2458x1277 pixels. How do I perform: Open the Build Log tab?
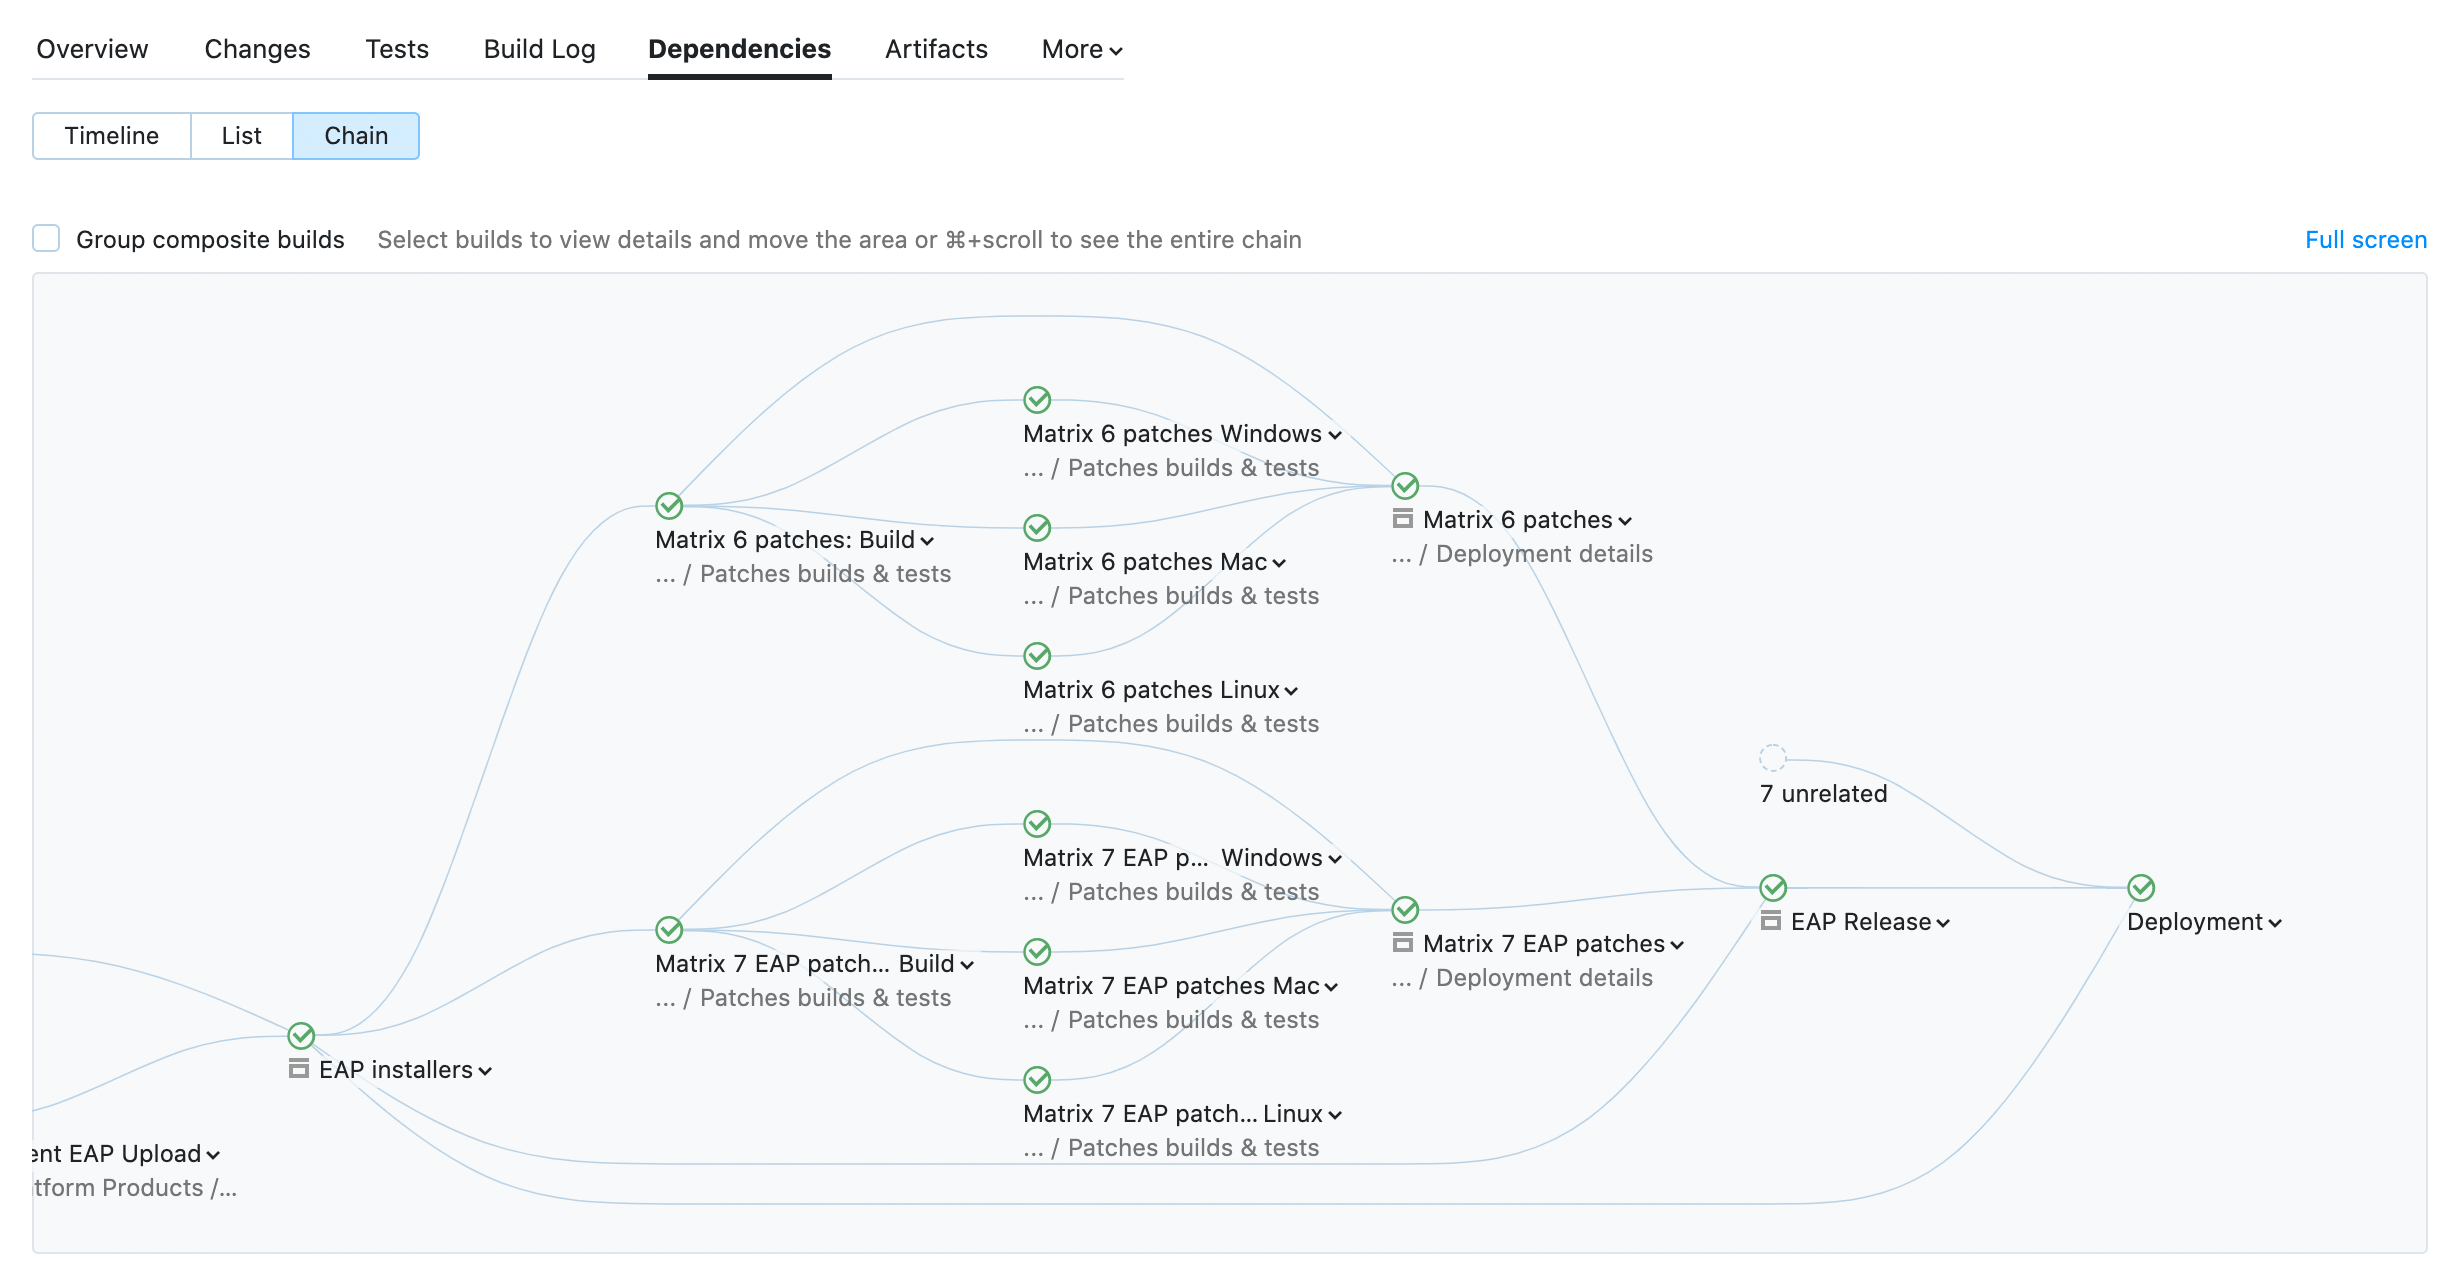539,49
